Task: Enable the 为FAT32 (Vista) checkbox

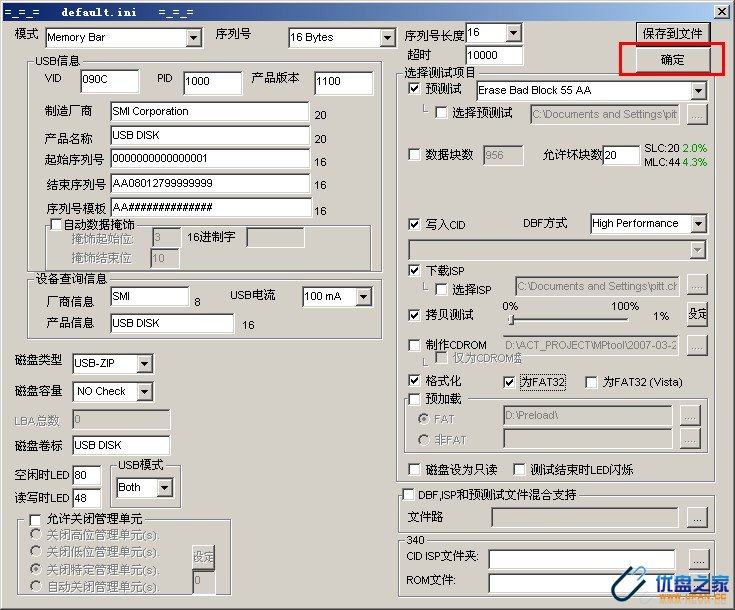Action: (591, 381)
